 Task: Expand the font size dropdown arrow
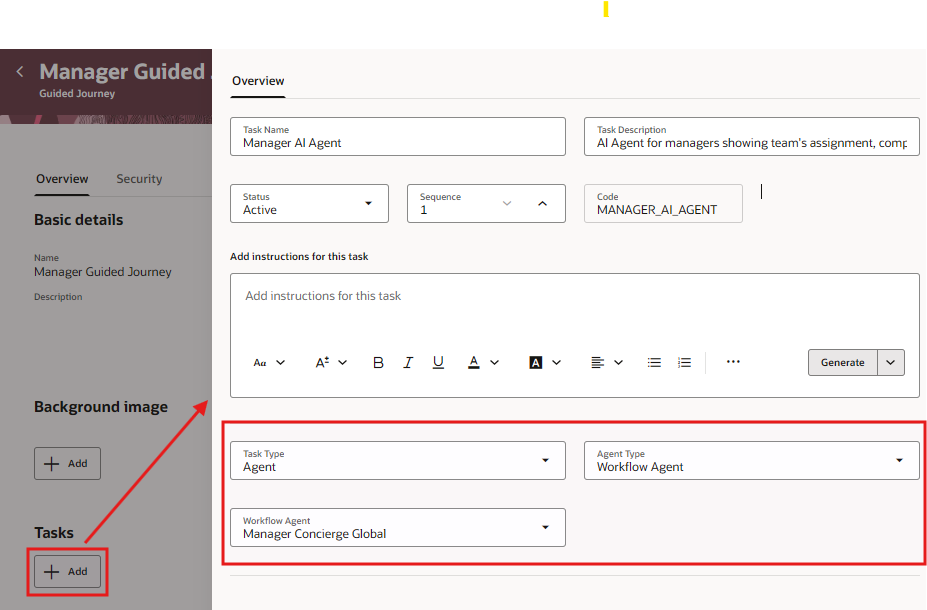coord(343,362)
